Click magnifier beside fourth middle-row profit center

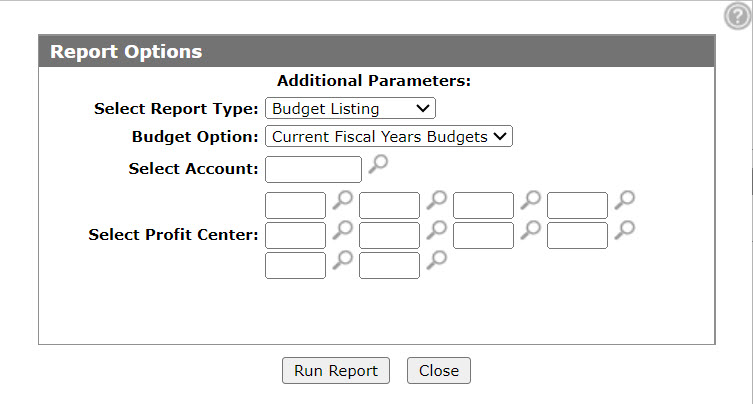625,230
